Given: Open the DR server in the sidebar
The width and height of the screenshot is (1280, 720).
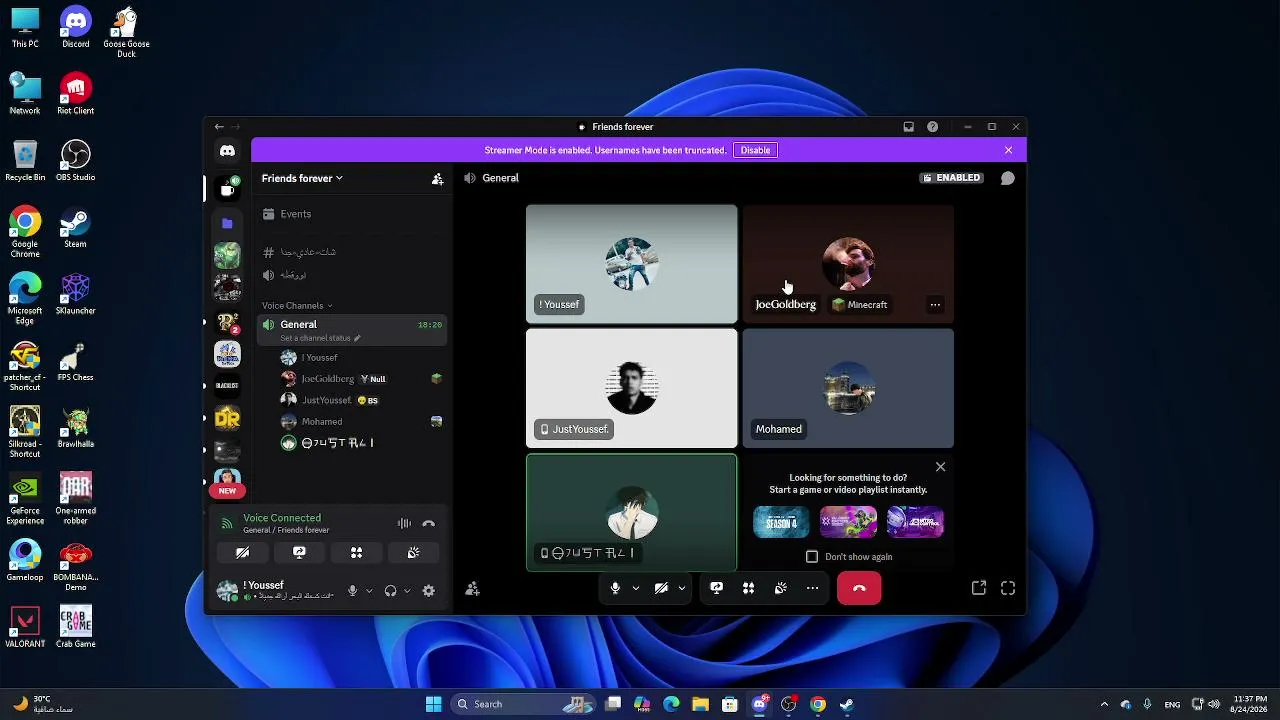Looking at the screenshot, I should 227,418.
